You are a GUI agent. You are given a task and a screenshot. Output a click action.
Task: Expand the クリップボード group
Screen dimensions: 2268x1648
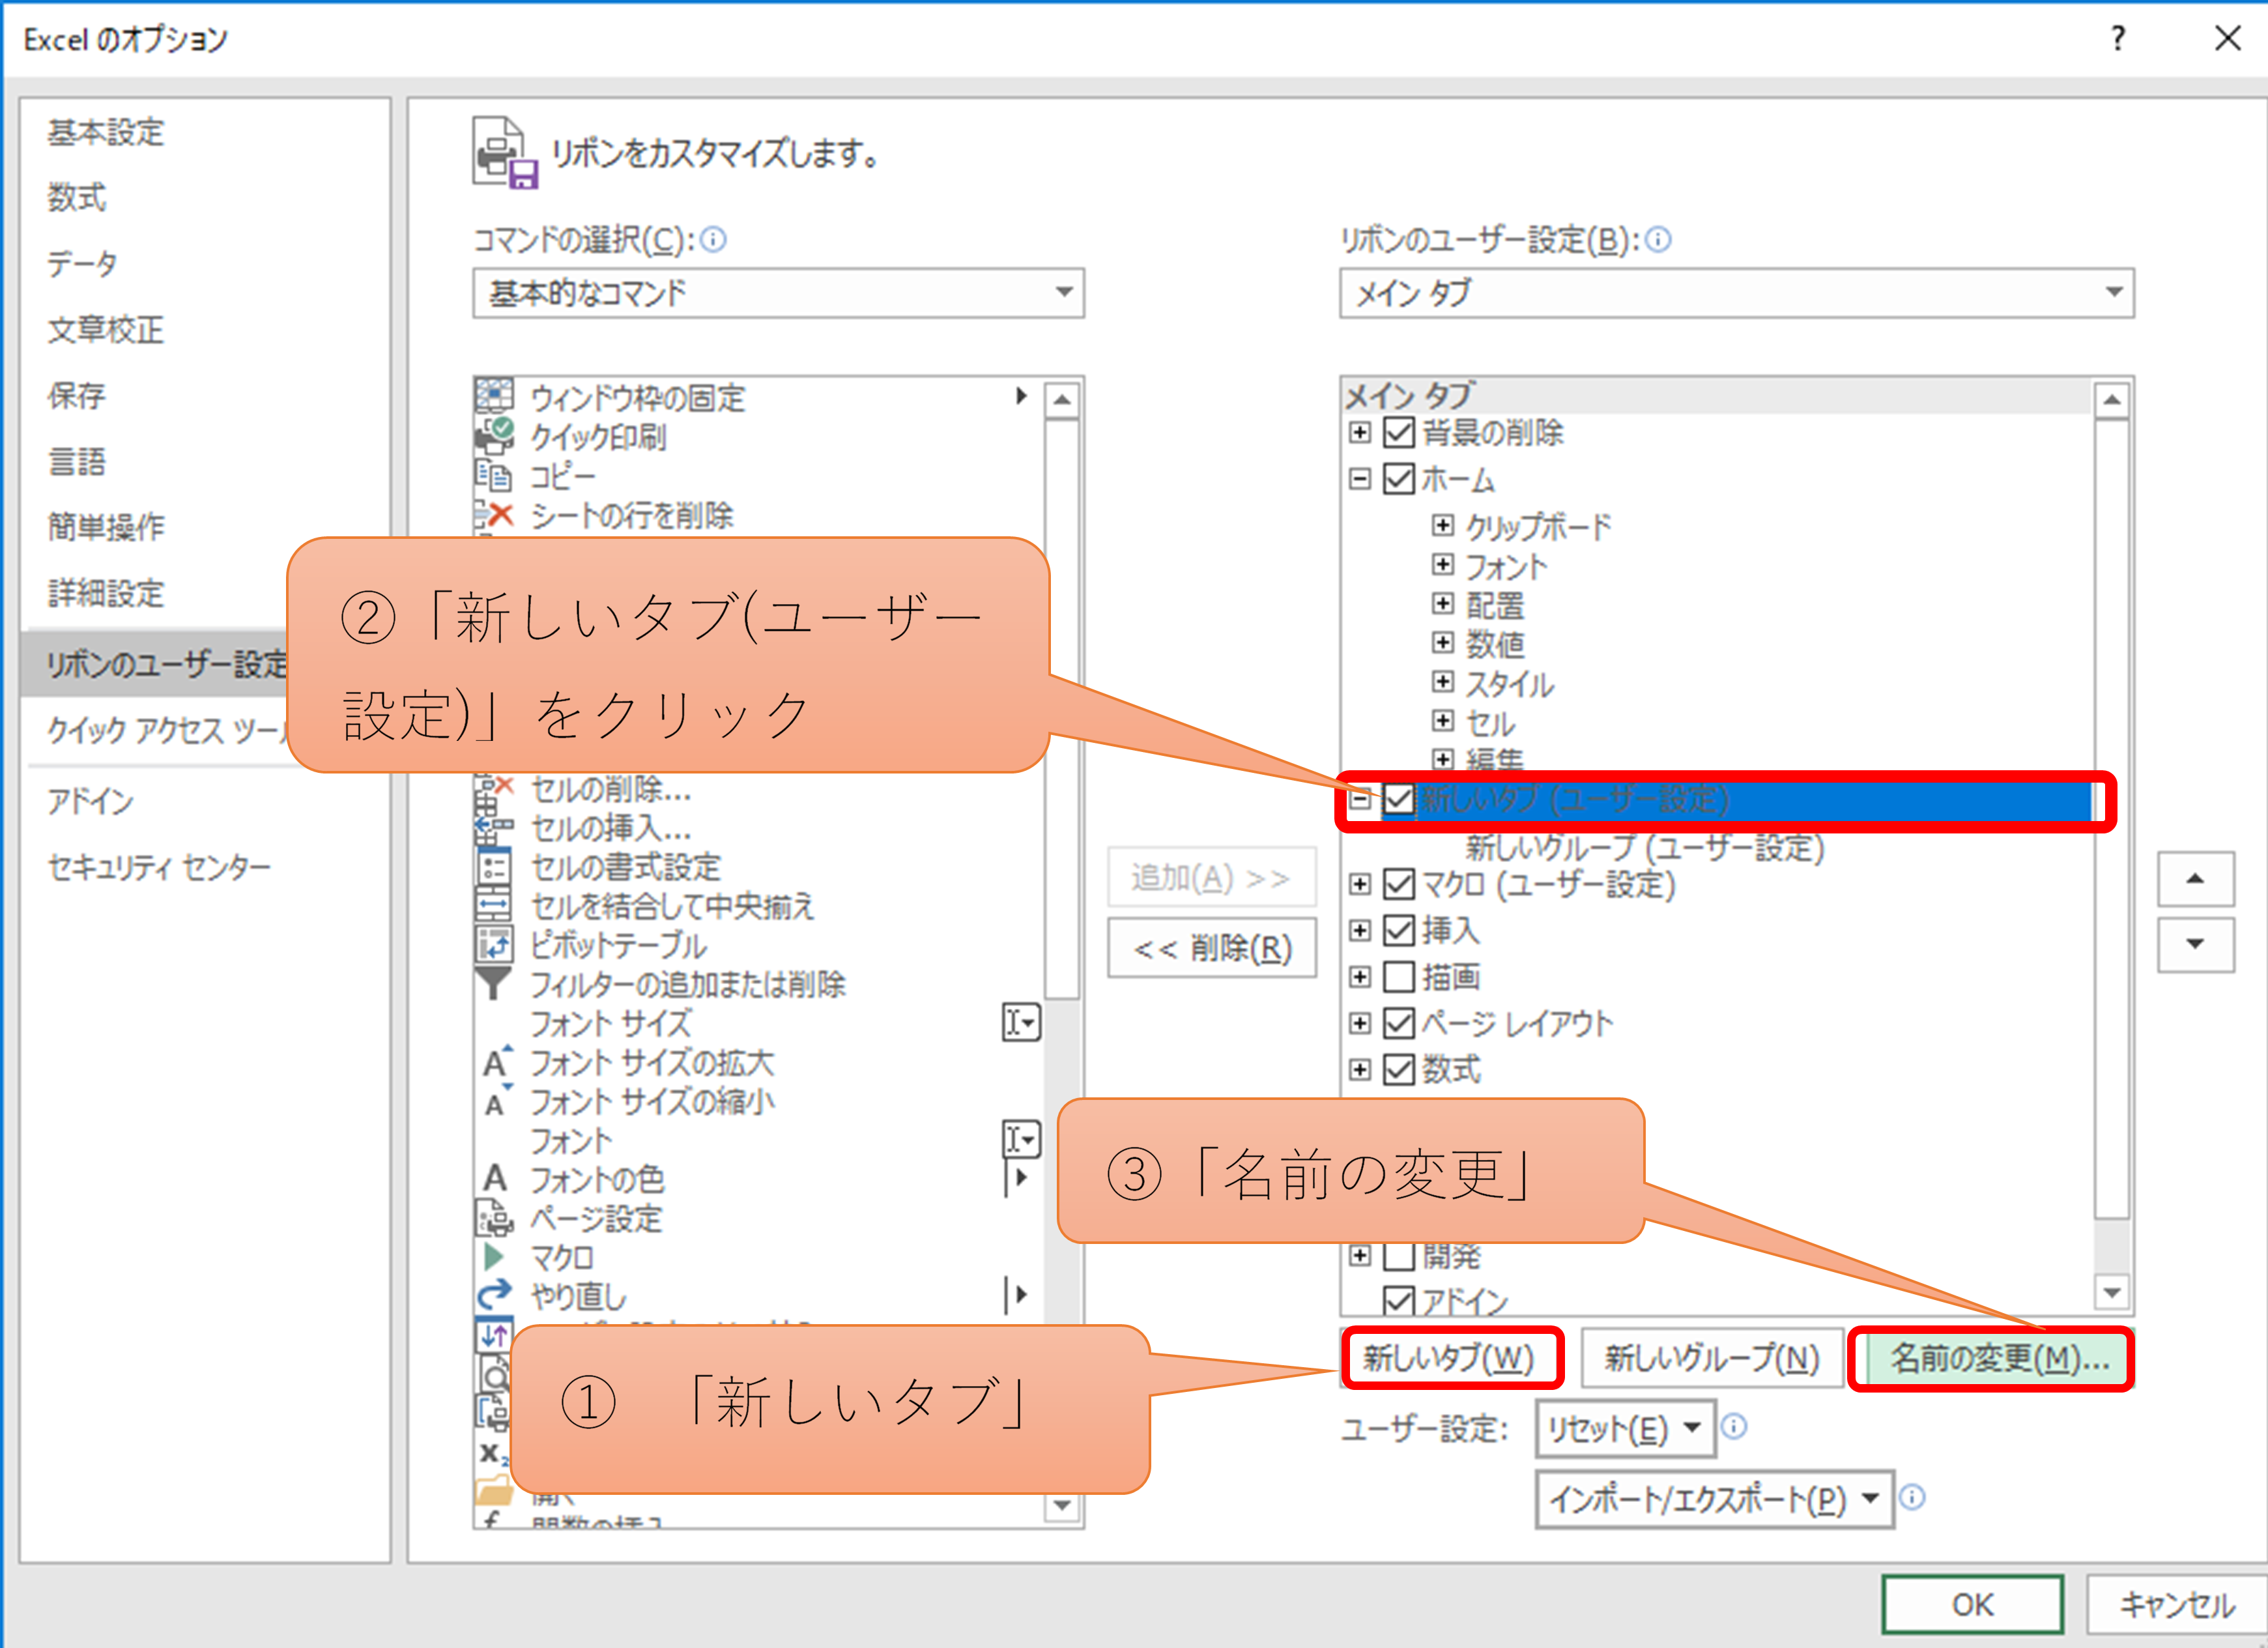1442,525
